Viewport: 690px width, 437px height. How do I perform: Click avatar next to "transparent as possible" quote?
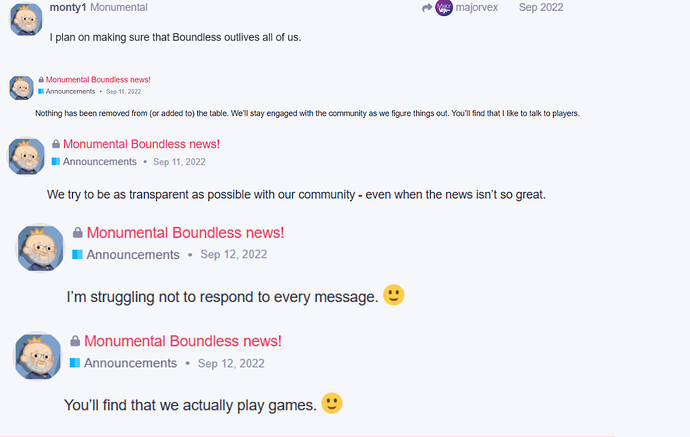click(x=26, y=156)
